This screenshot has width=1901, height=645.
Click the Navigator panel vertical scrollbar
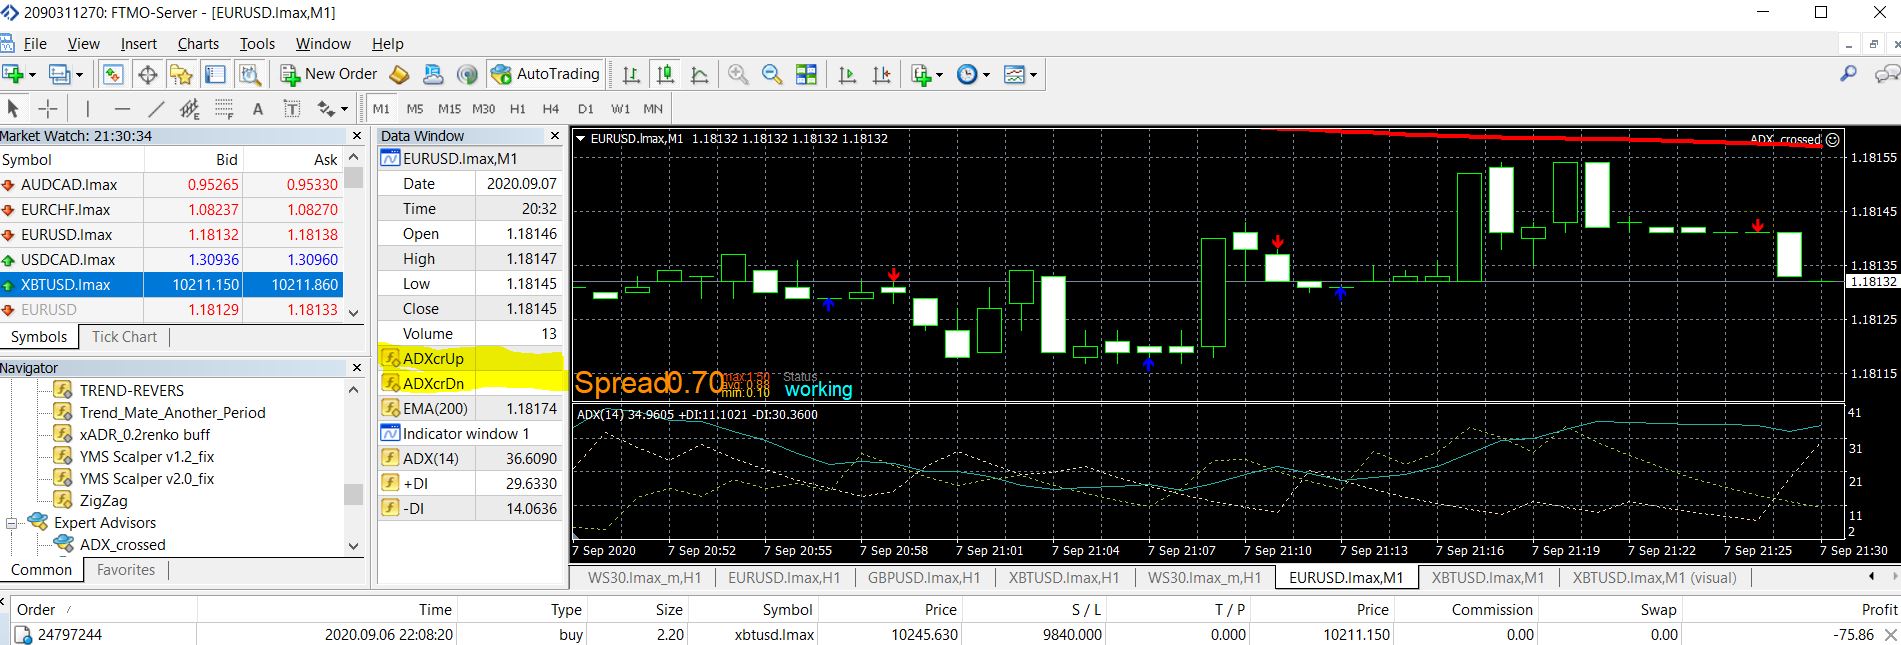pyautogui.click(x=353, y=467)
